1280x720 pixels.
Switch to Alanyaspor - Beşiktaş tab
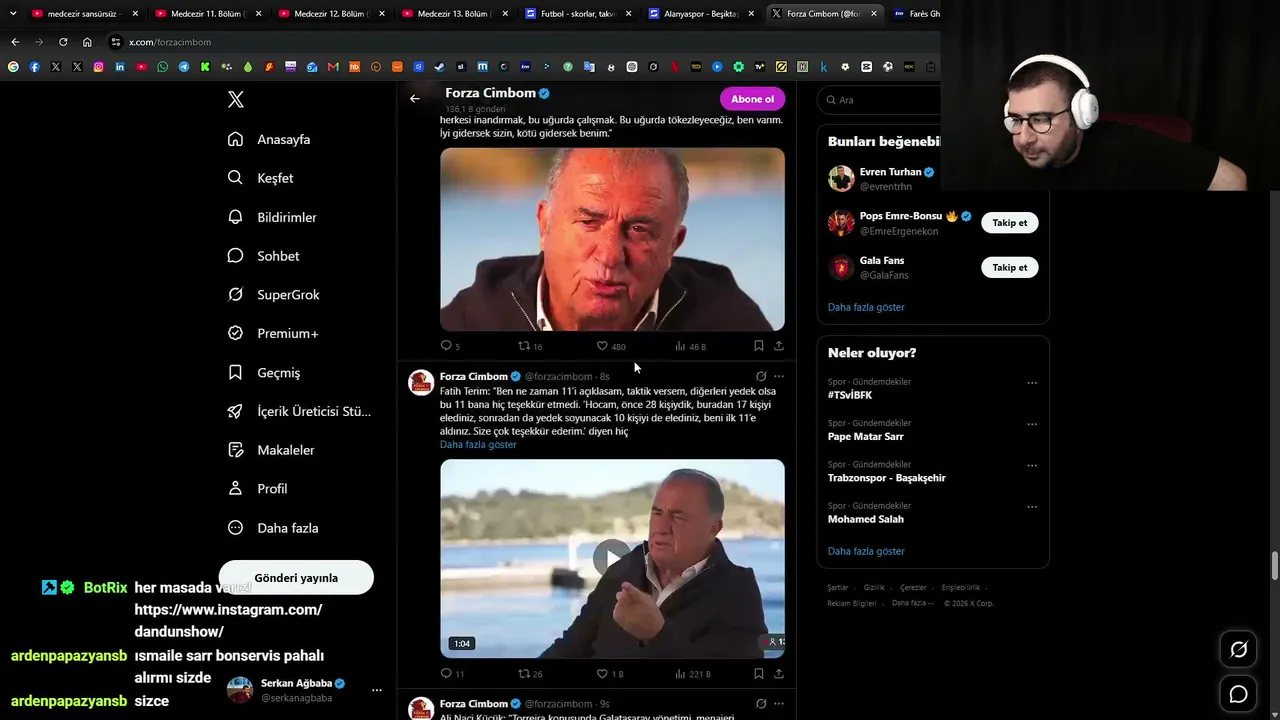tap(700, 14)
